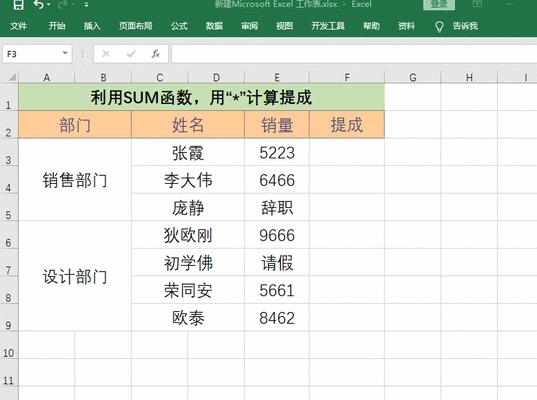Select column F header
The image size is (537, 400).
[347, 77]
